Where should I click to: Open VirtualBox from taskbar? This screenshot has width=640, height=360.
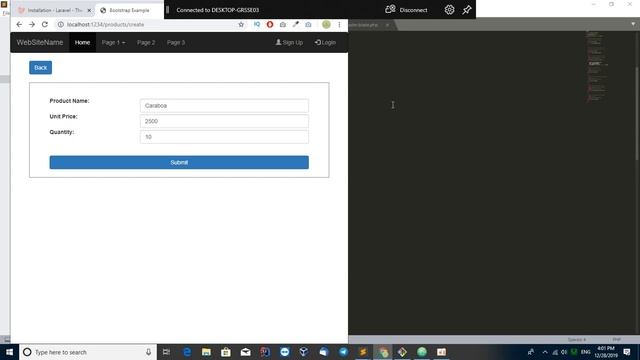pos(304,352)
